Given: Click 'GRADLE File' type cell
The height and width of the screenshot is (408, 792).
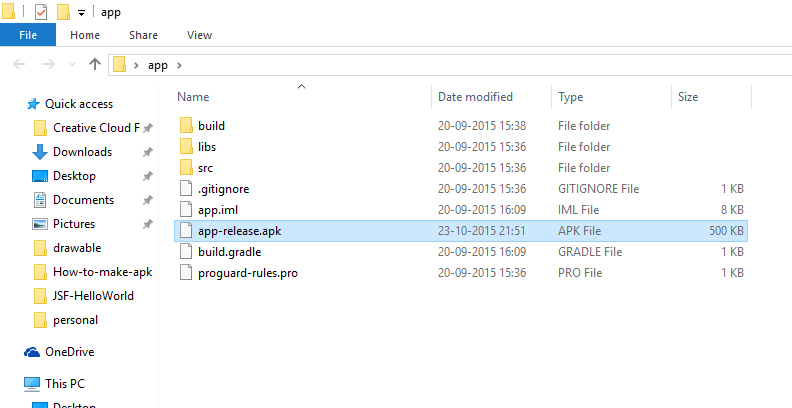Looking at the screenshot, I should pyautogui.click(x=590, y=251).
